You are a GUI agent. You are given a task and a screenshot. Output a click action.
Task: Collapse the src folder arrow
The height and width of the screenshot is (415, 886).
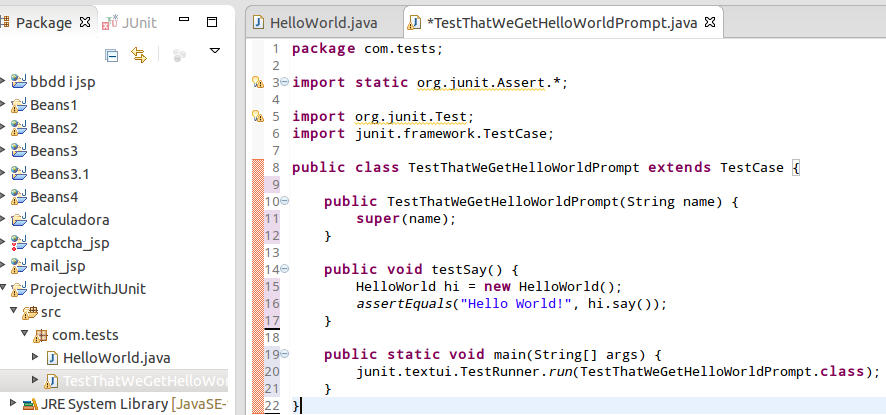pyautogui.click(x=13, y=312)
